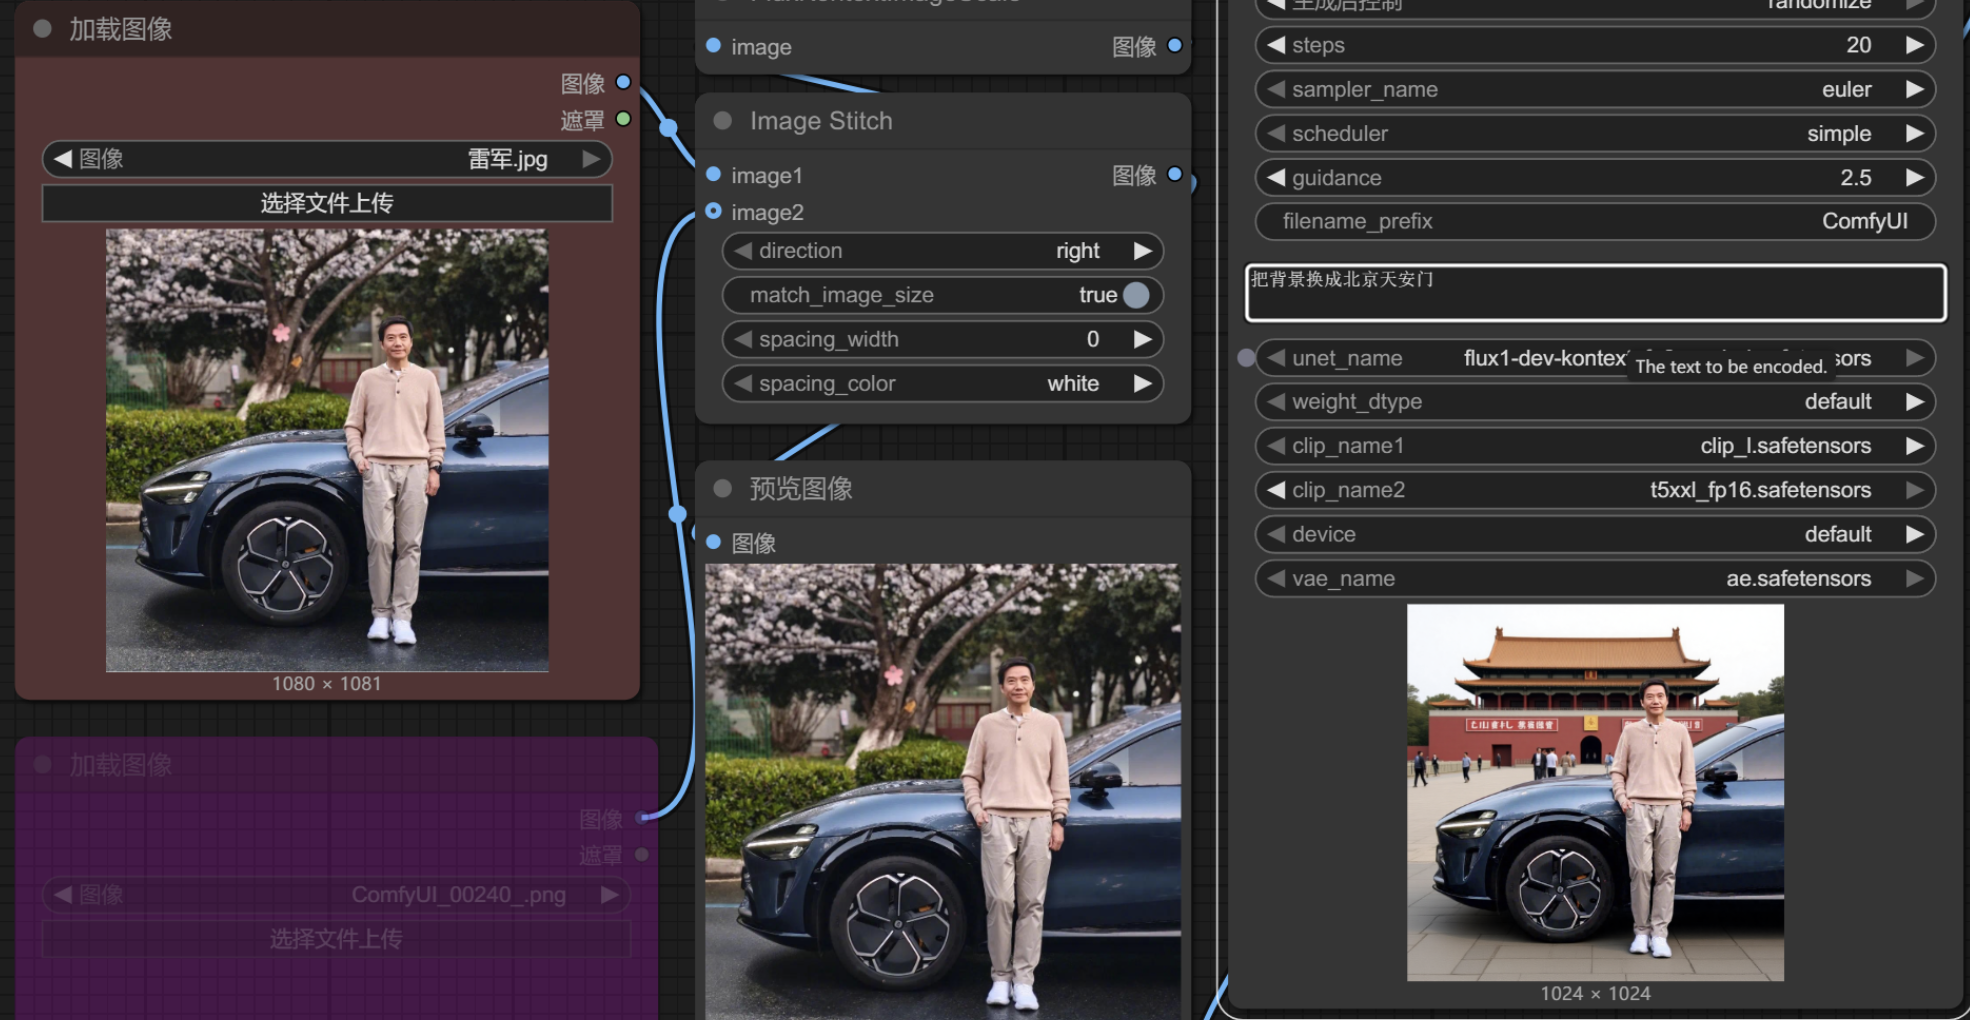This screenshot has height=1020, width=1970.
Task: Collapse the Image Stitch node via dot
Action: click(x=722, y=121)
